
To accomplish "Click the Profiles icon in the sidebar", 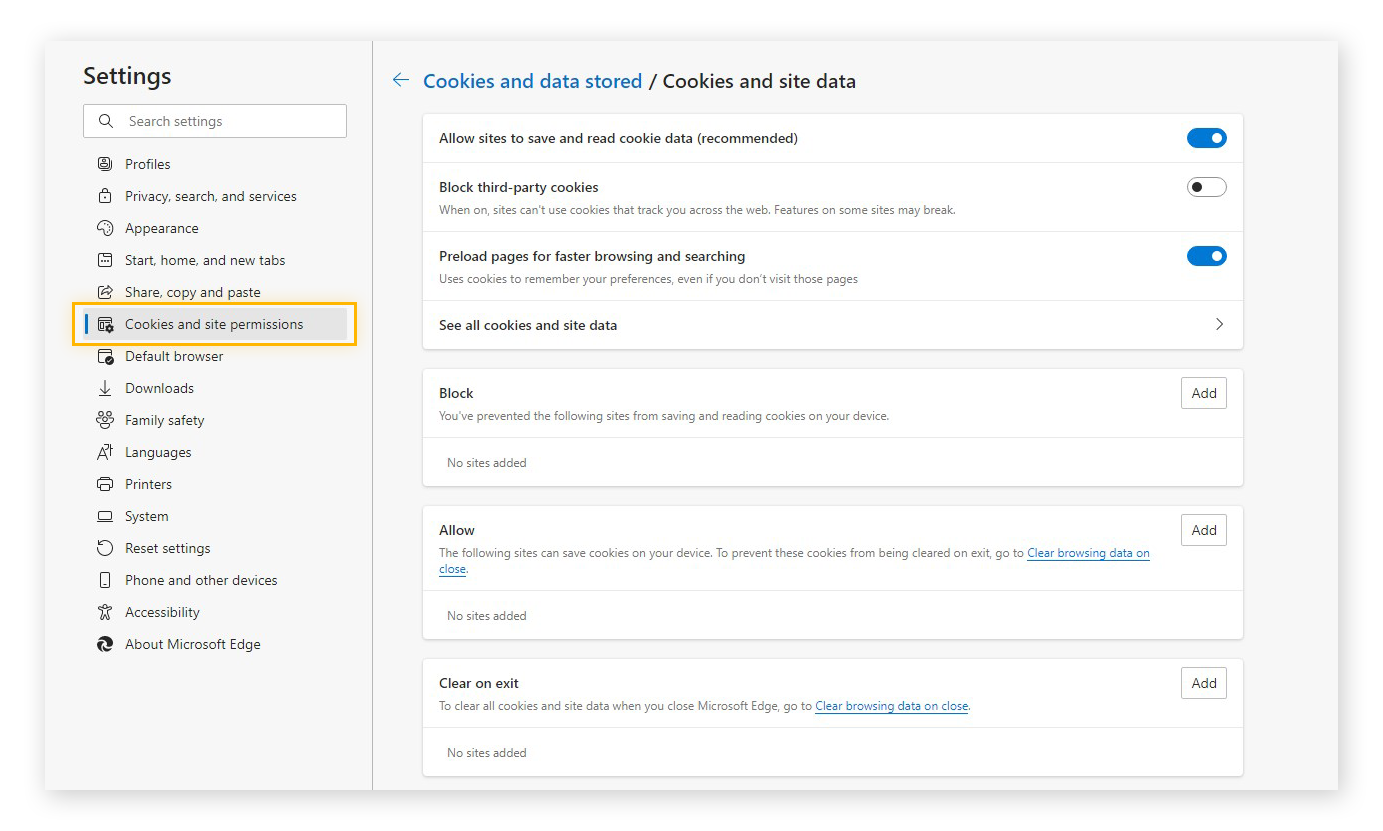I will point(104,163).
